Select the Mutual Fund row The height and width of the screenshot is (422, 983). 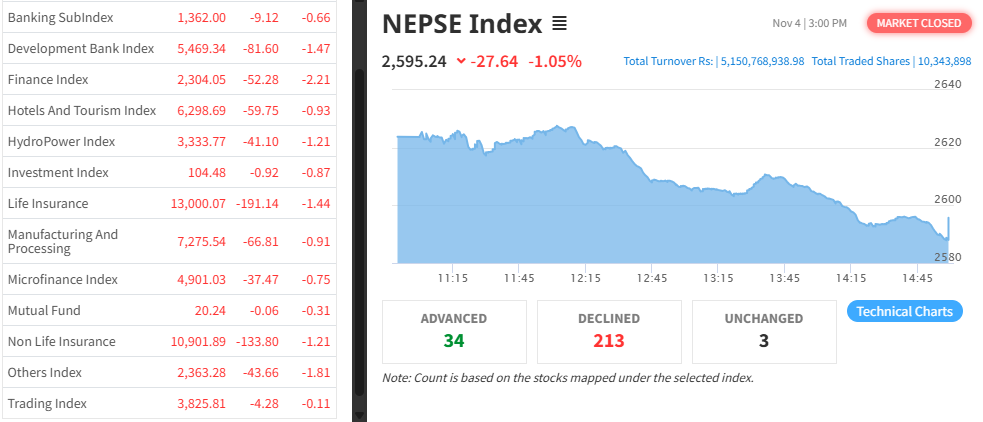click(44, 310)
